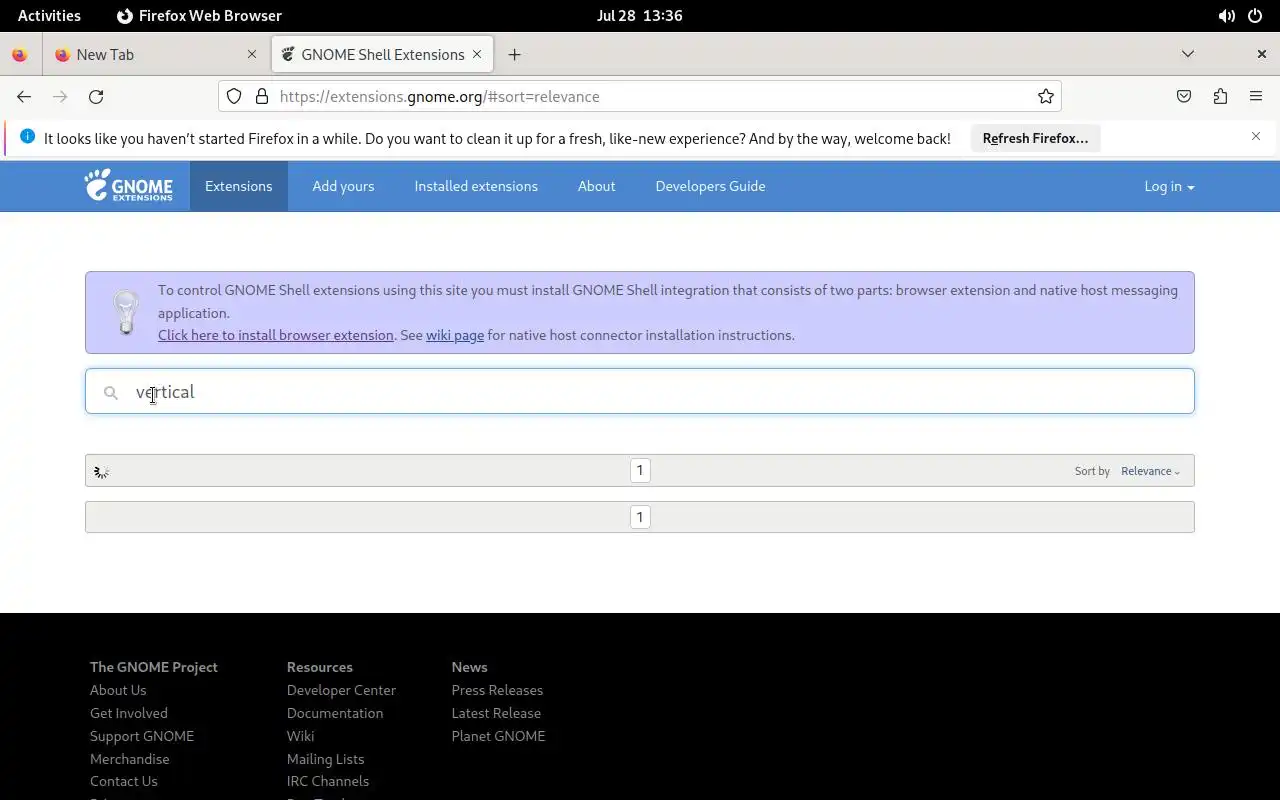Click the Forward navigation arrow
Image resolution: width=1280 pixels, height=800 pixels.
pos(60,96)
